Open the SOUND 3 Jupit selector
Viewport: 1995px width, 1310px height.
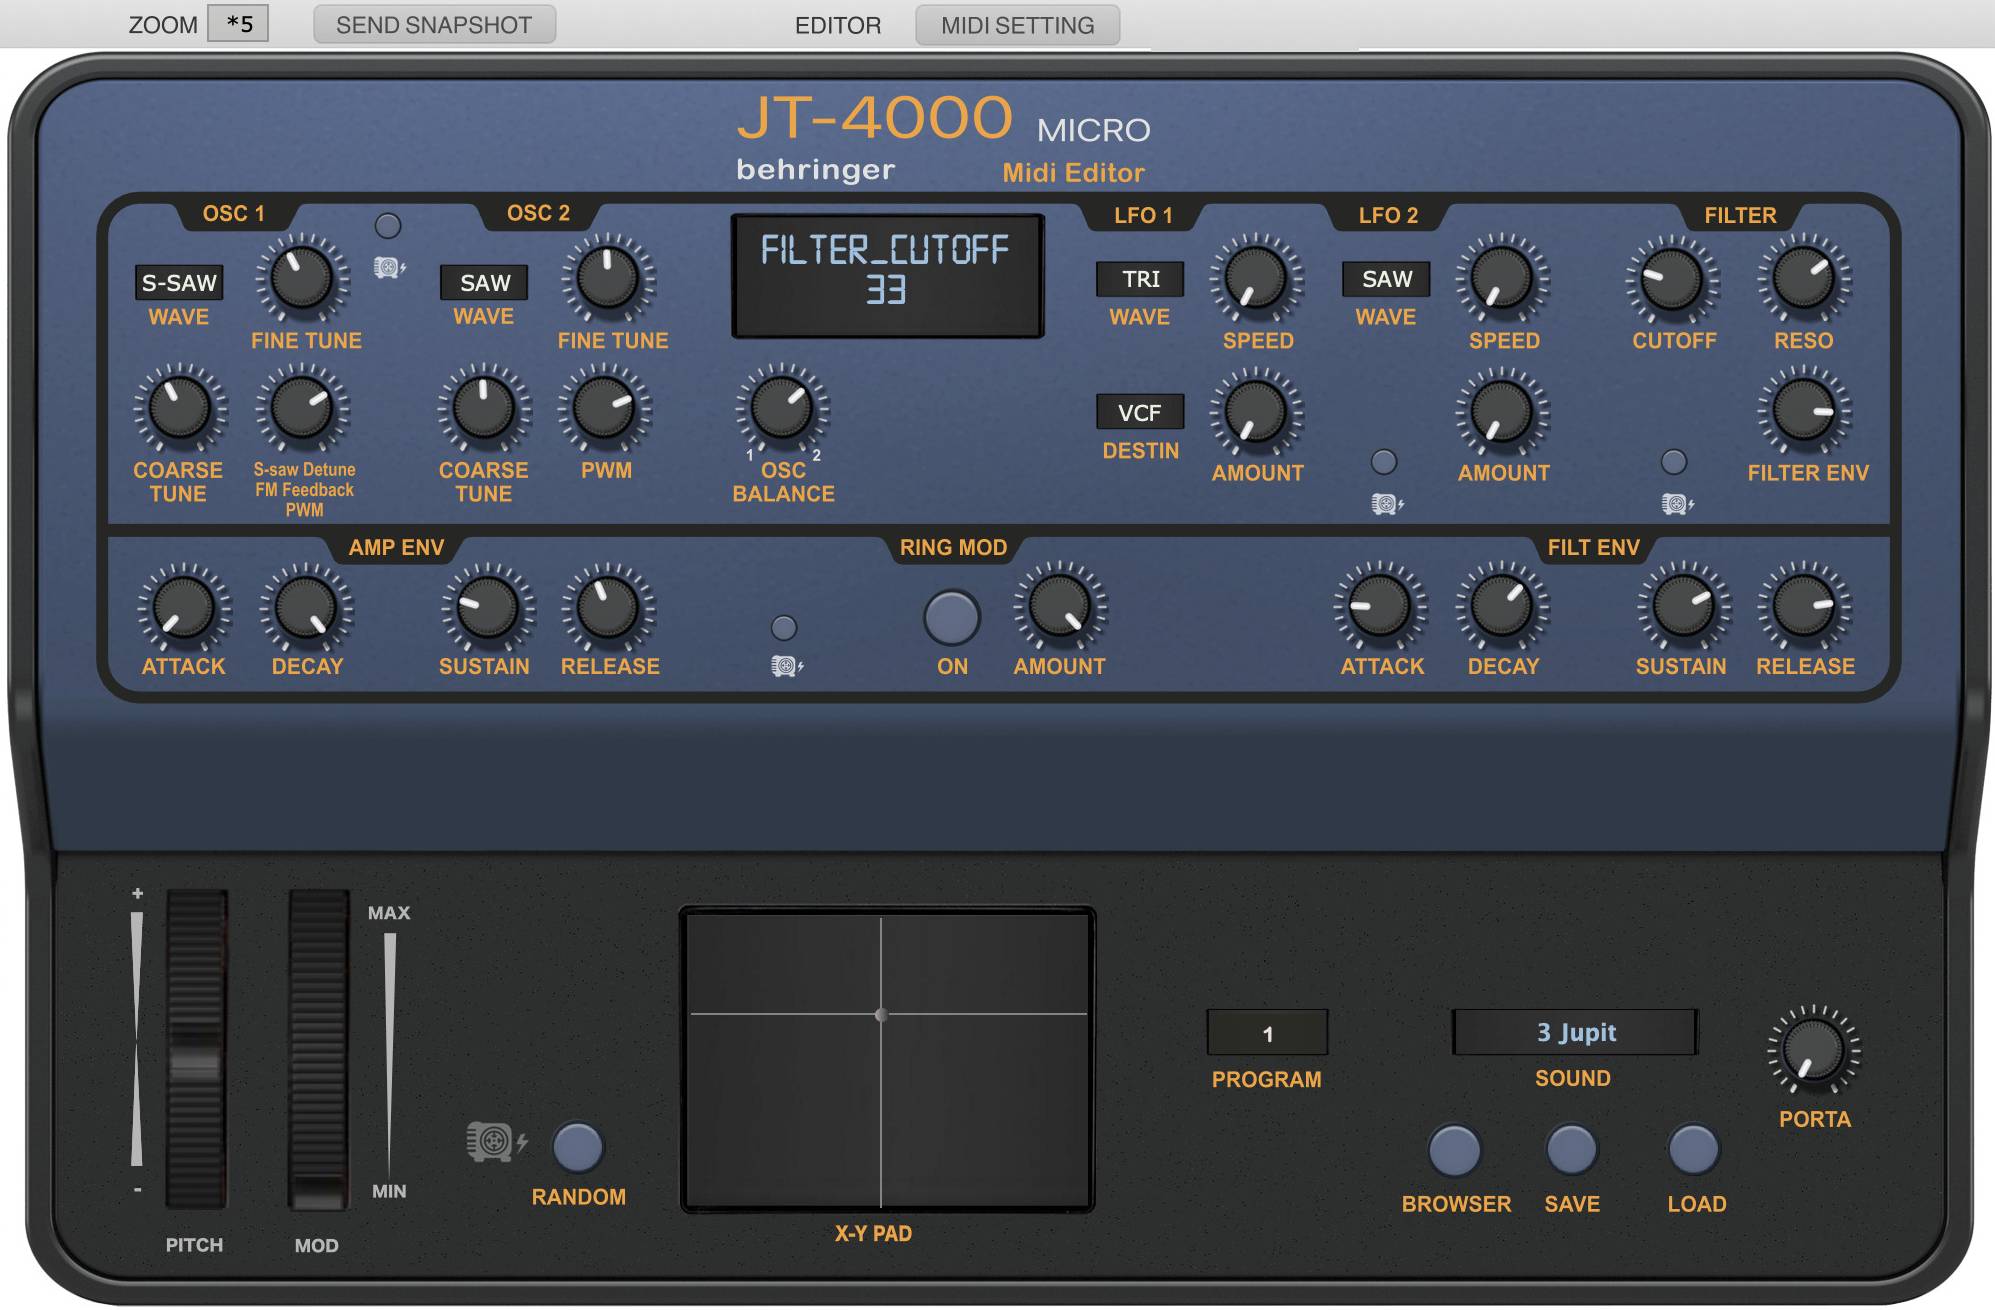[1575, 1032]
